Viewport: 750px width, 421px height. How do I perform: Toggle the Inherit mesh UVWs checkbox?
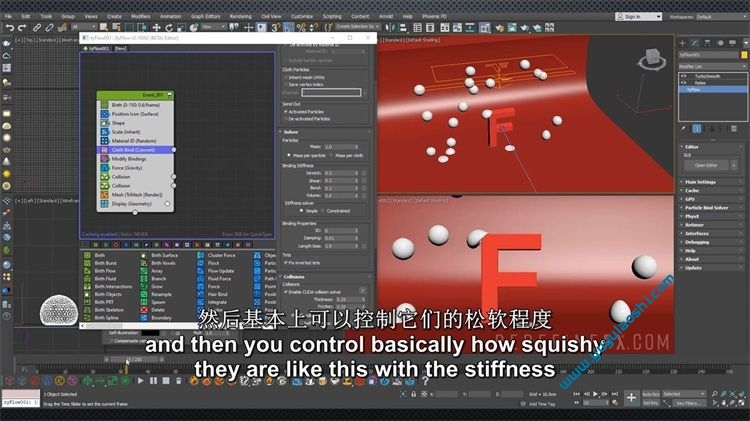(x=286, y=77)
